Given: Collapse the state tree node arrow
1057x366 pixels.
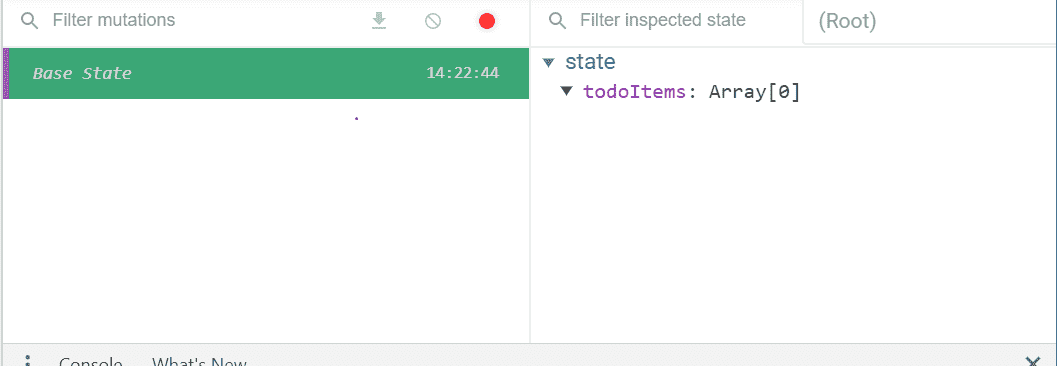Looking at the screenshot, I should (549, 63).
